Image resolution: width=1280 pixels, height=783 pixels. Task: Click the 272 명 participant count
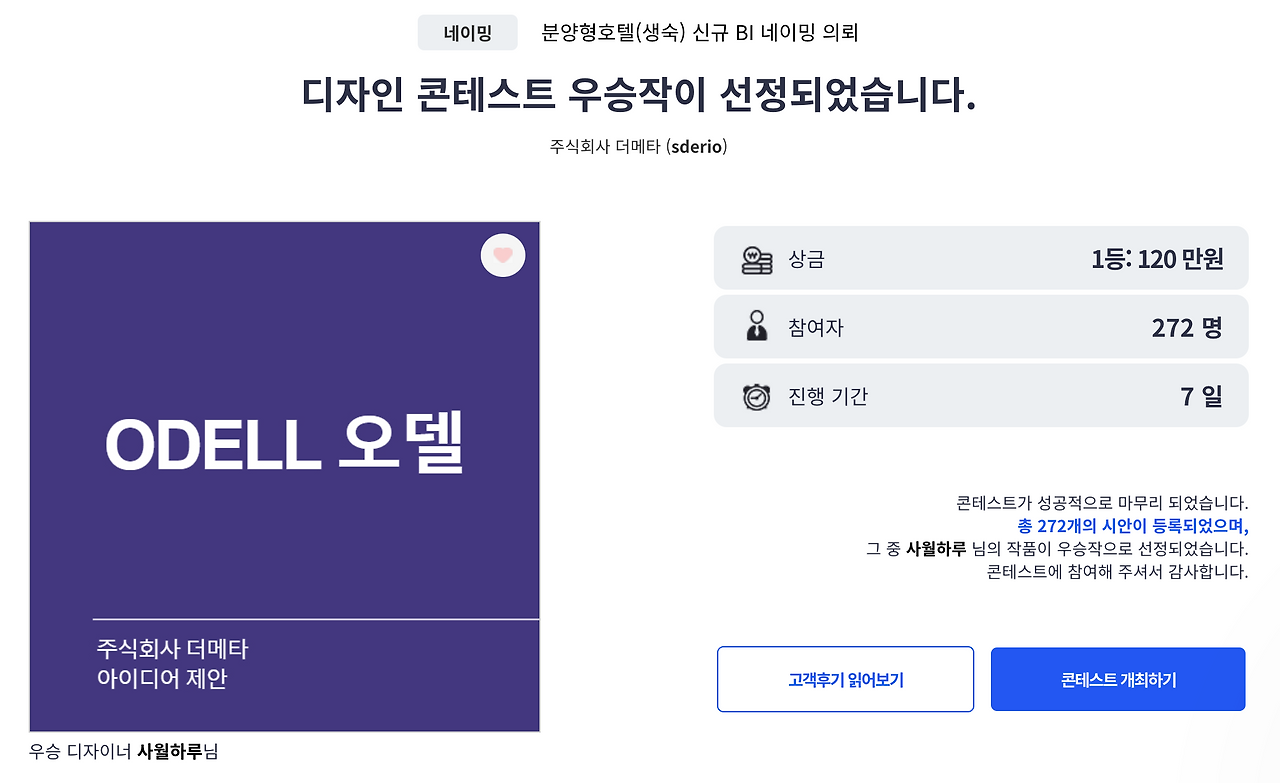coord(1187,327)
